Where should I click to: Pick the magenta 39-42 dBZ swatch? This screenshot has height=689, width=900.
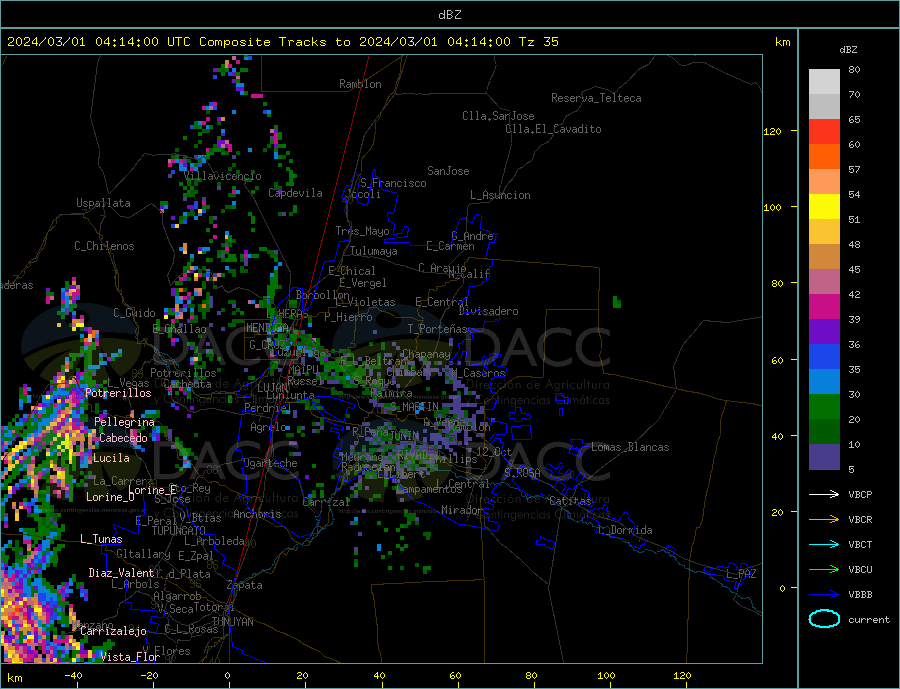824,307
